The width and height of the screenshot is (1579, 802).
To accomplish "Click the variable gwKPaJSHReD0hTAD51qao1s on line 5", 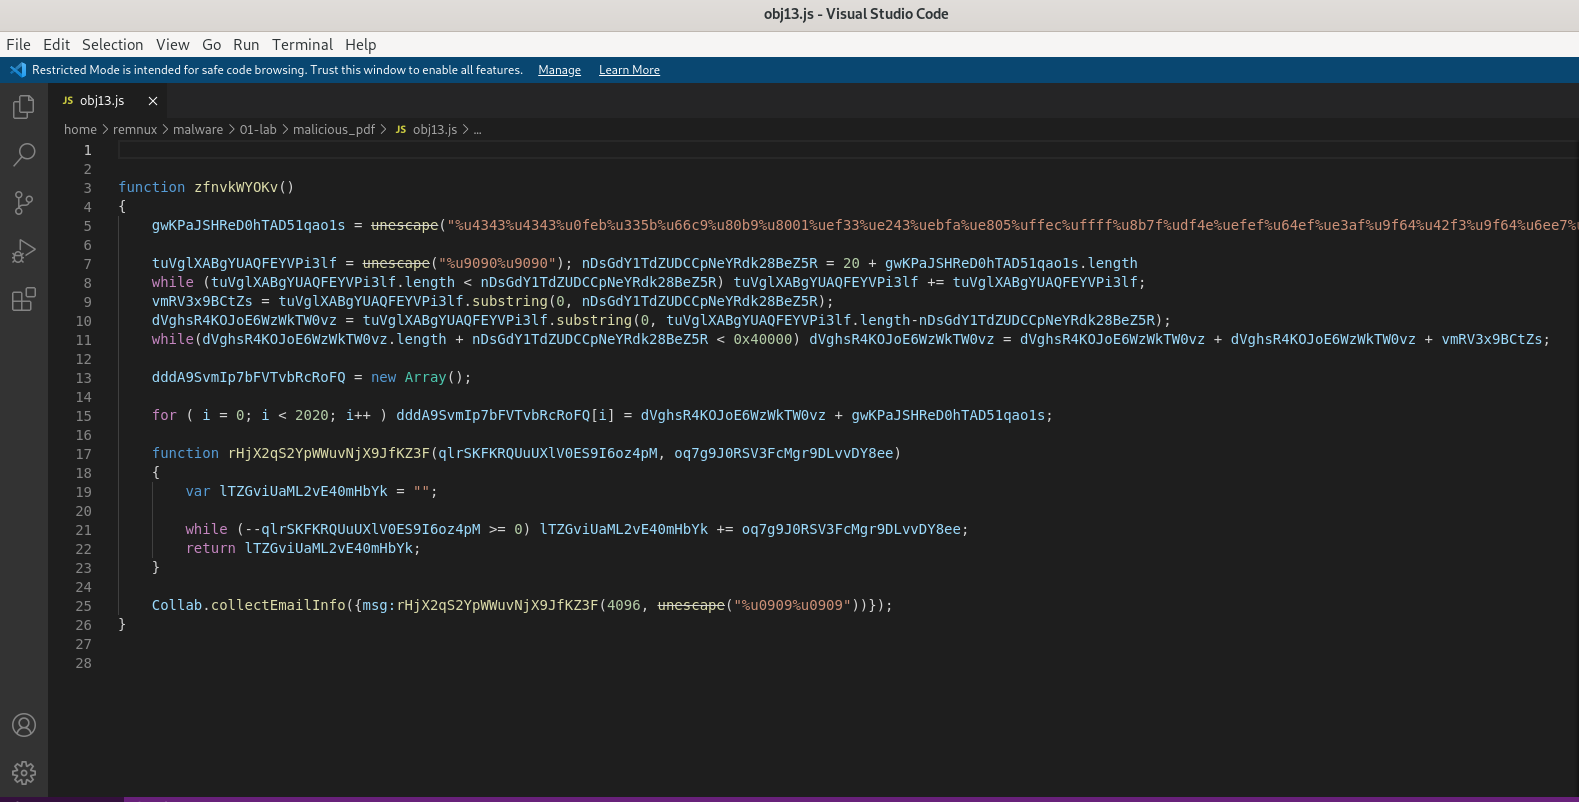I will pos(248,225).
